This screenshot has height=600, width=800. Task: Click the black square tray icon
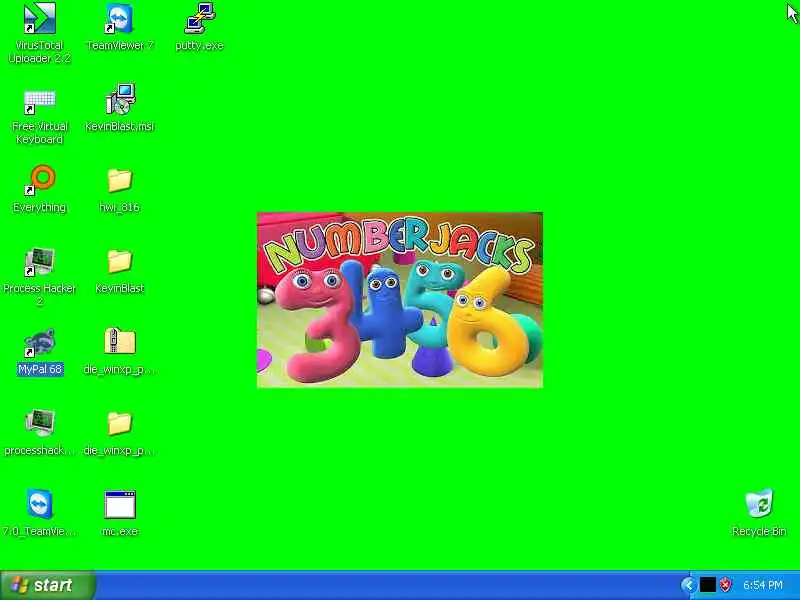click(x=707, y=585)
